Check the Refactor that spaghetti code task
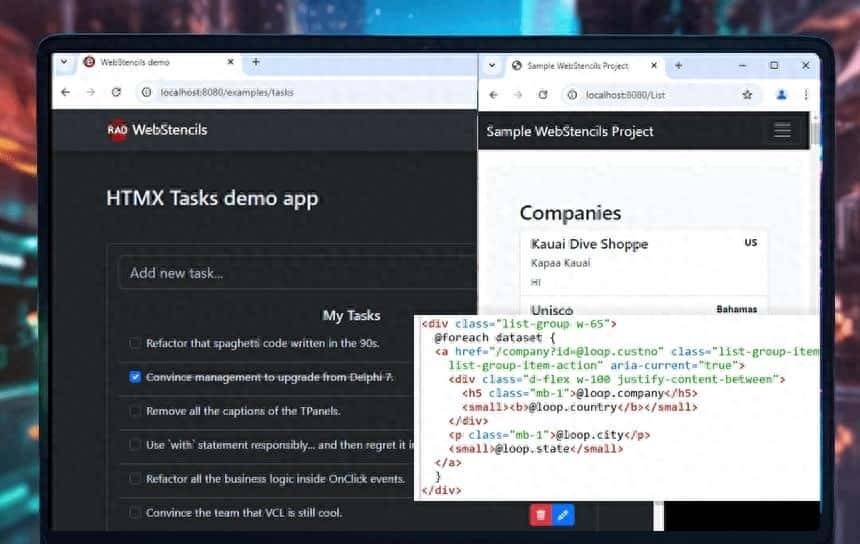 (x=134, y=343)
